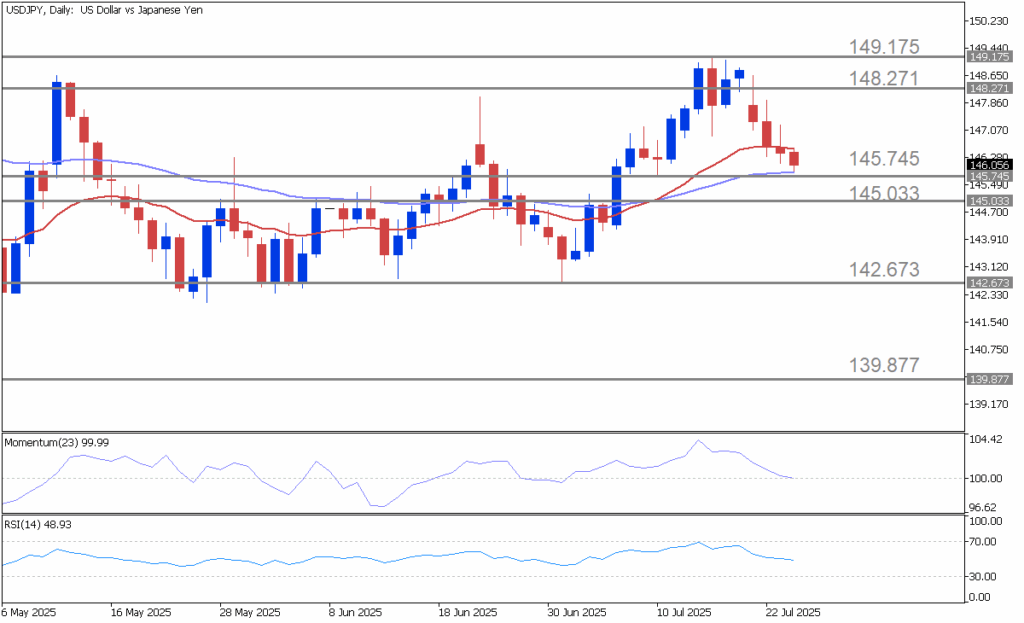Select the RSI(14) 48.93 indicator label
This screenshot has height=623, width=1024.
tap(38, 524)
